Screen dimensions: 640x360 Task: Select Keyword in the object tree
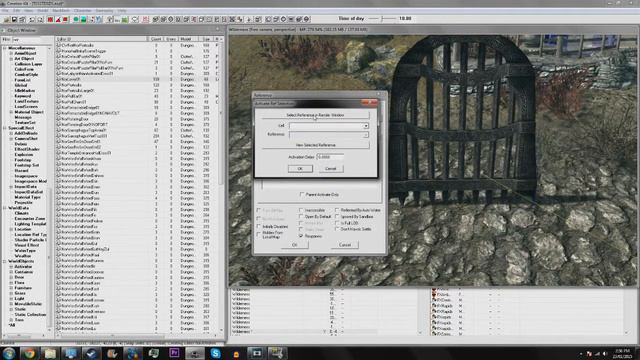click(23, 96)
